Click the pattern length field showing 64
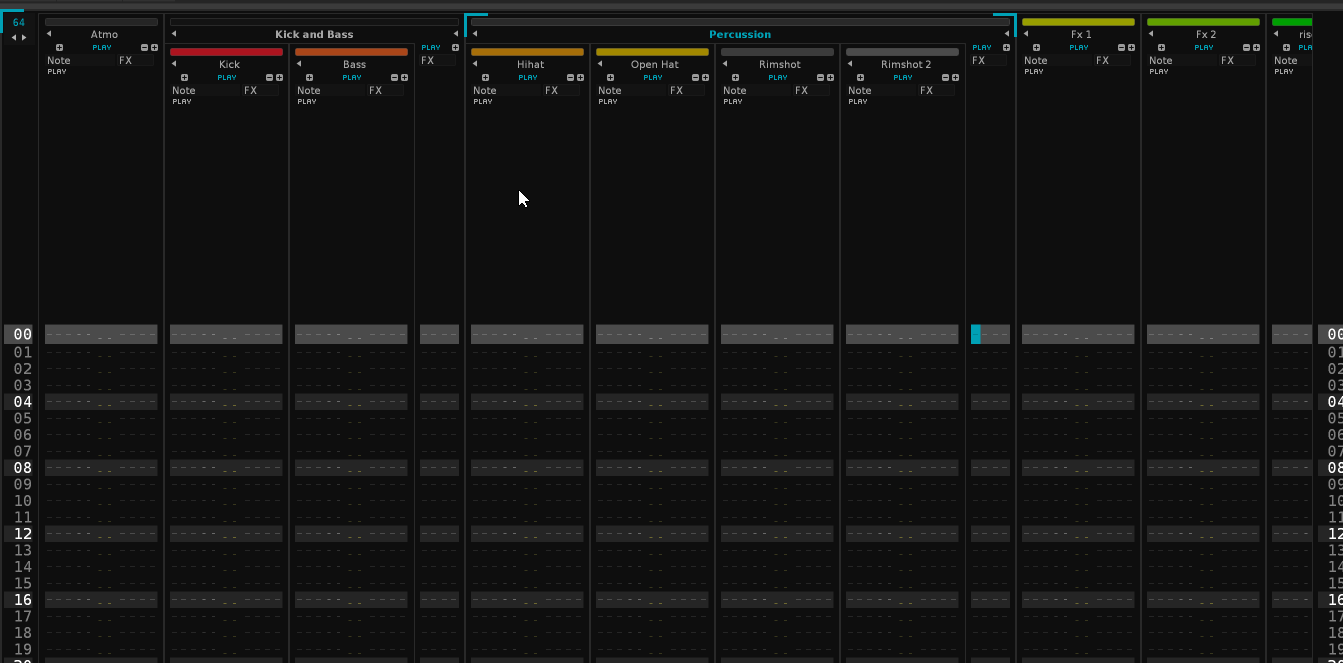 18,22
